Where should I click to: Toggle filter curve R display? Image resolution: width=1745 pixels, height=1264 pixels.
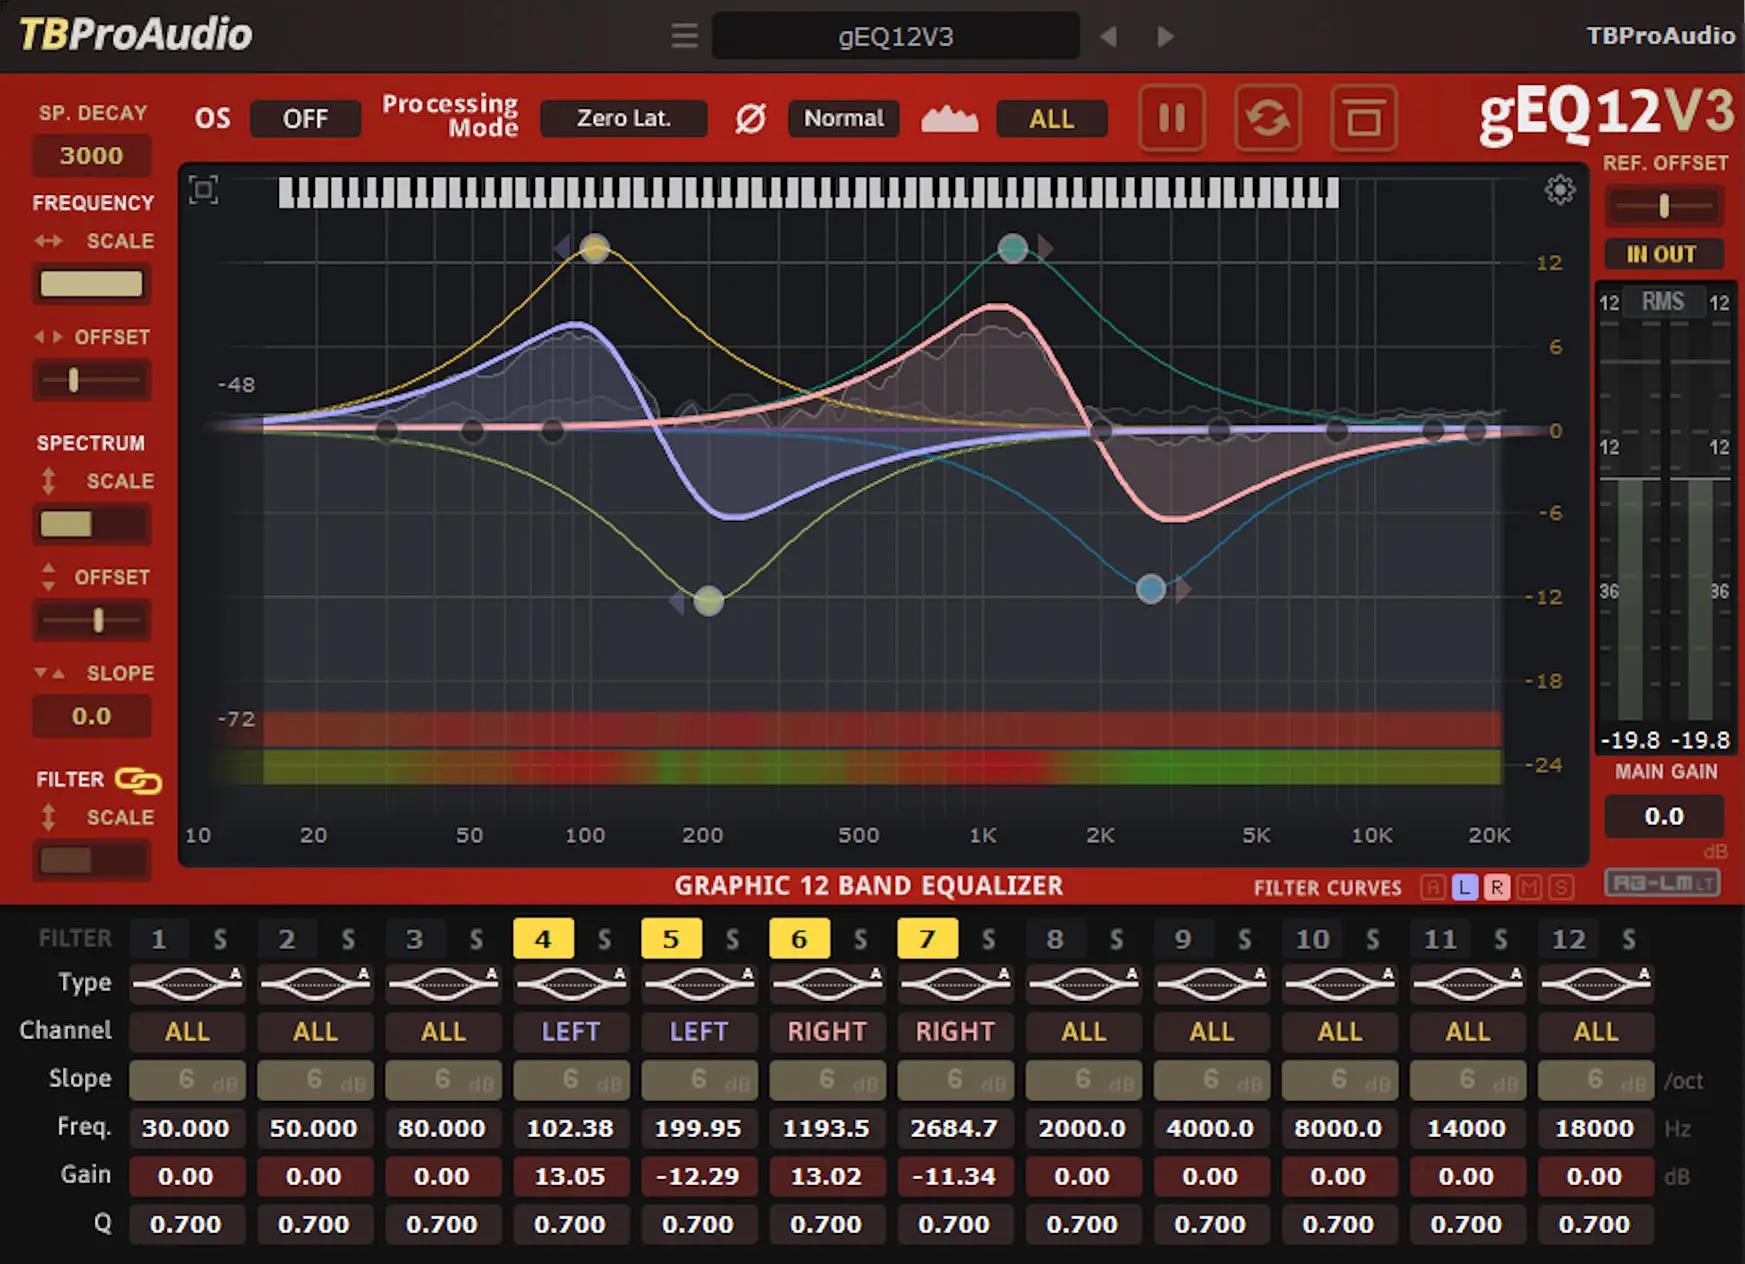point(1497,887)
